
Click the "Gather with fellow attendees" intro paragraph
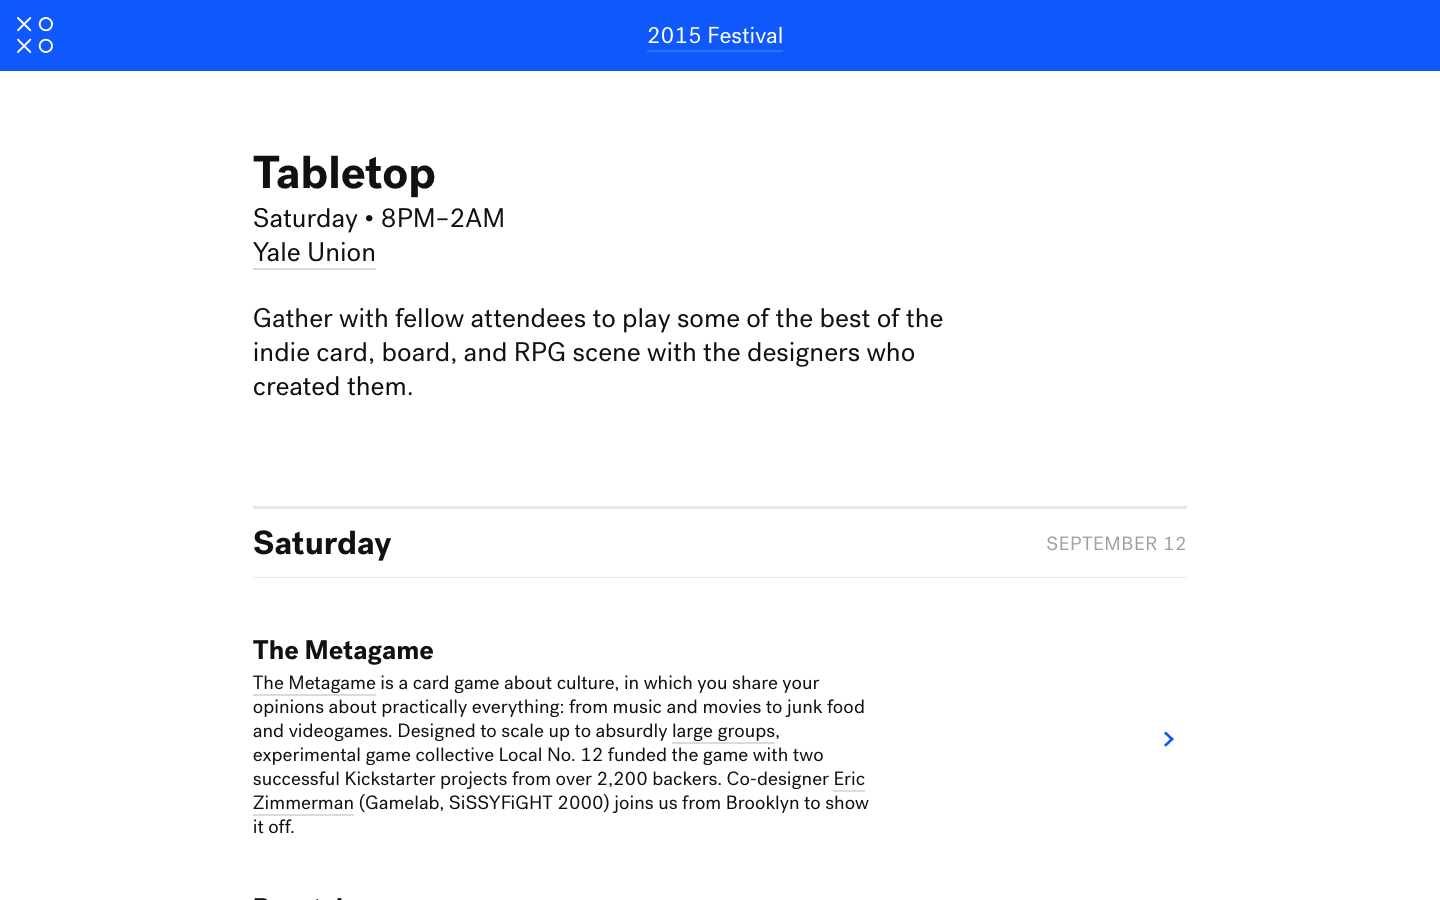coord(598,352)
